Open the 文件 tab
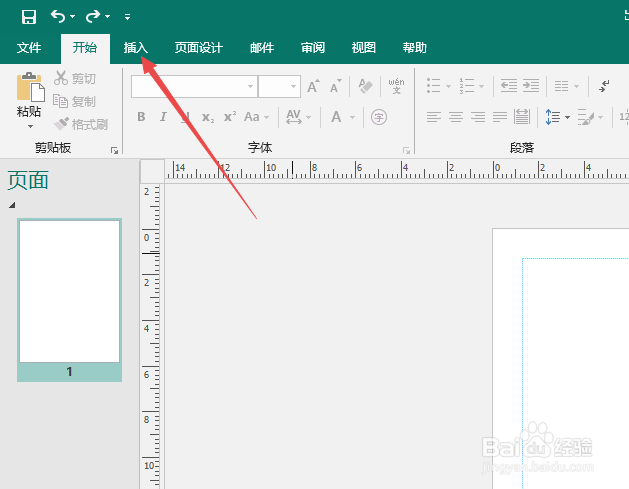This screenshot has width=629, height=489. click(x=28, y=48)
